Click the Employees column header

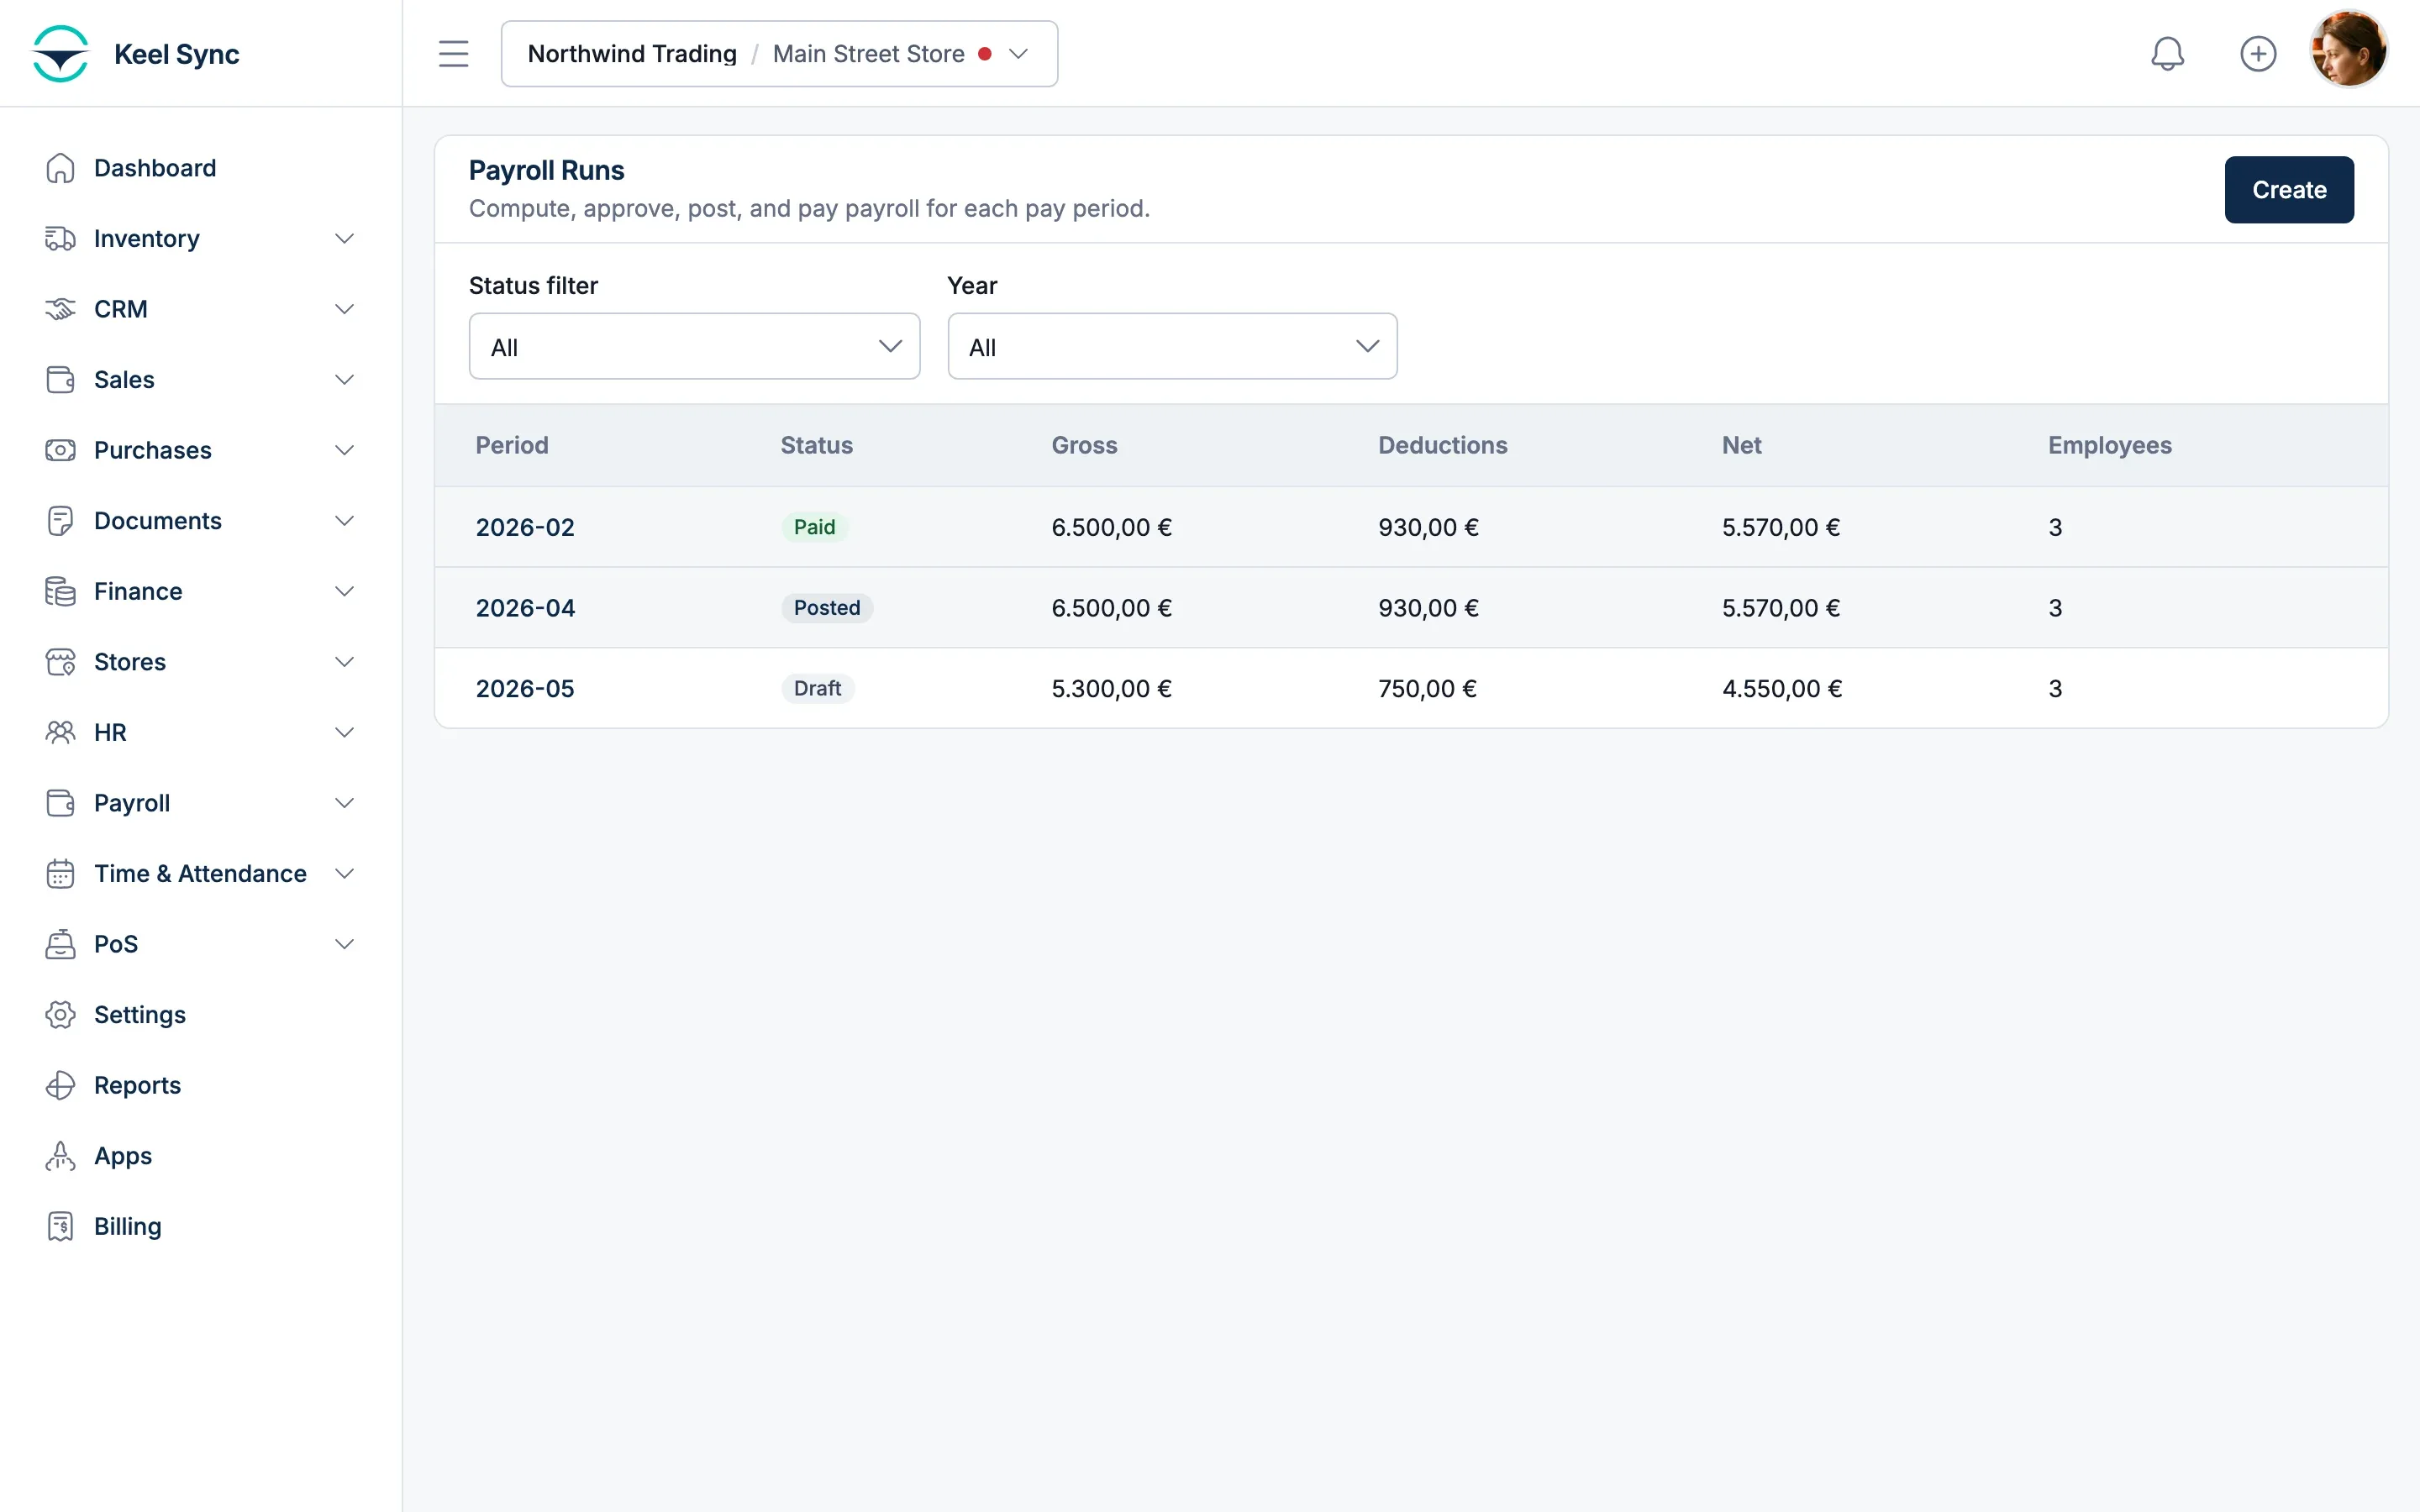pos(2109,445)
